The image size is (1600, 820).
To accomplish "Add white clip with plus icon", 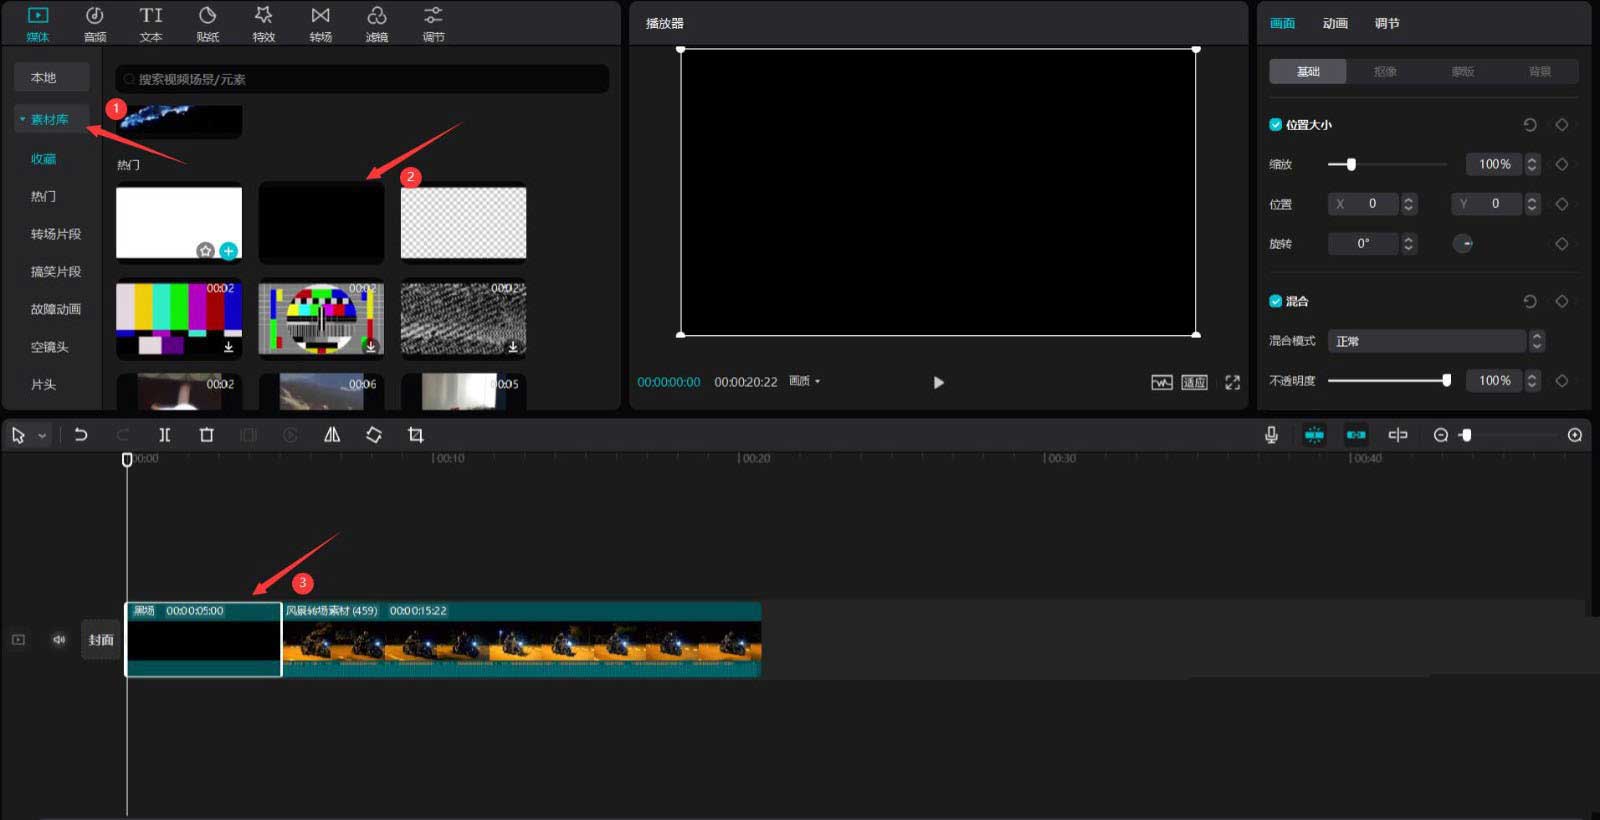I will tap(228, 250).
